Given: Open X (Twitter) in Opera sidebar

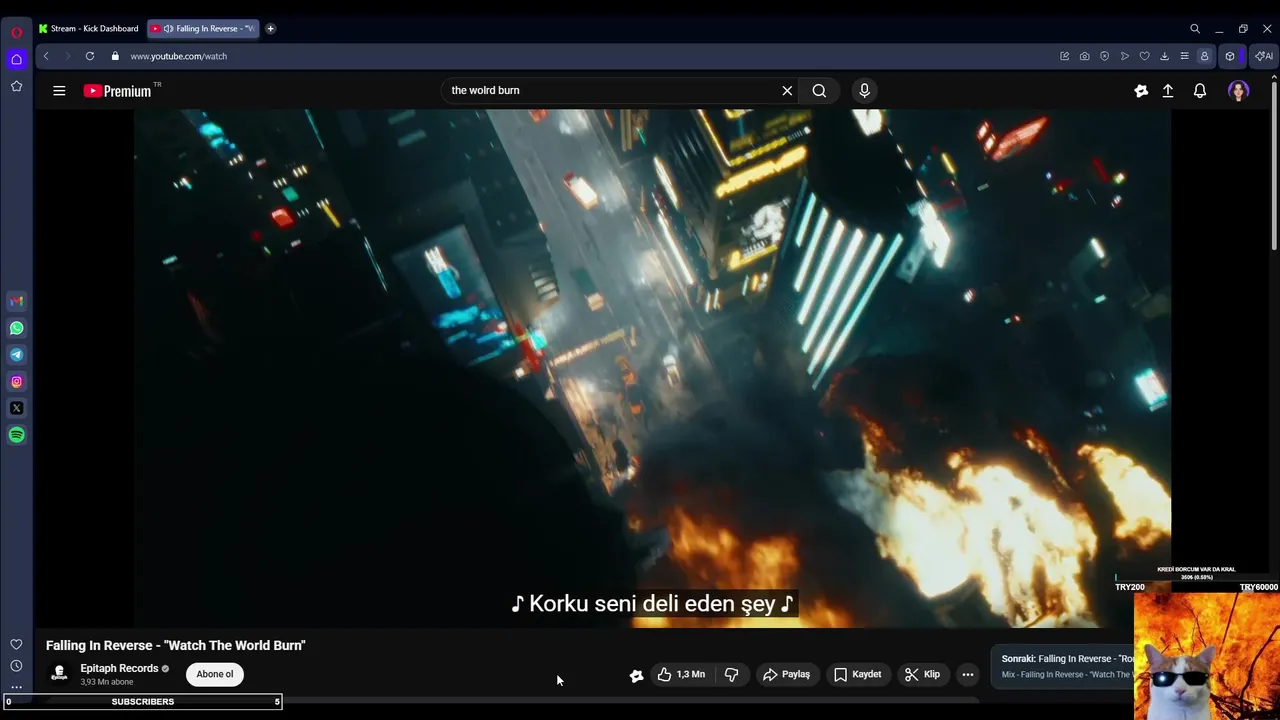Looking at the screenshot, I should tap(16, 408).
